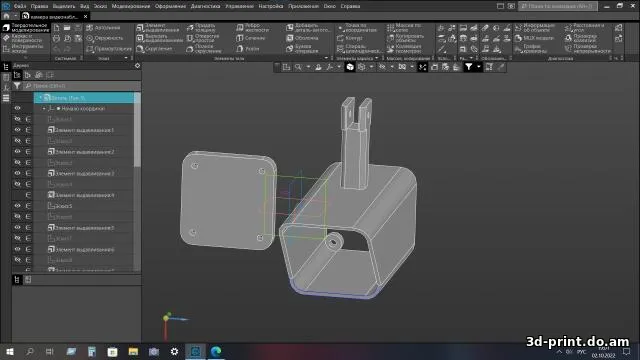
Task: Click the Точка по координатам tool
Action: (x=357, y=28)
